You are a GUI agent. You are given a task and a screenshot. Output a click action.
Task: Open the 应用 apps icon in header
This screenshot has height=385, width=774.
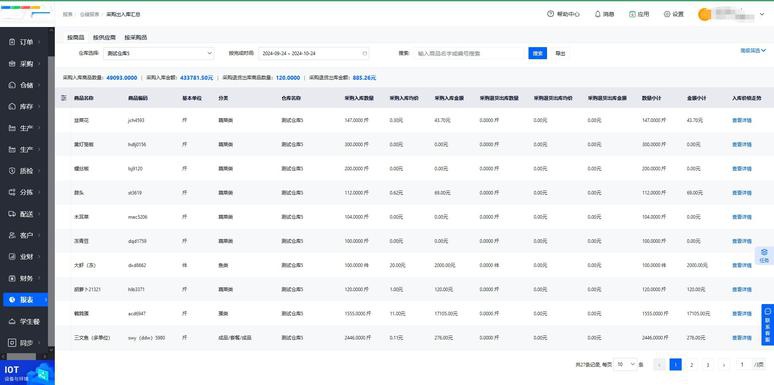632,14
